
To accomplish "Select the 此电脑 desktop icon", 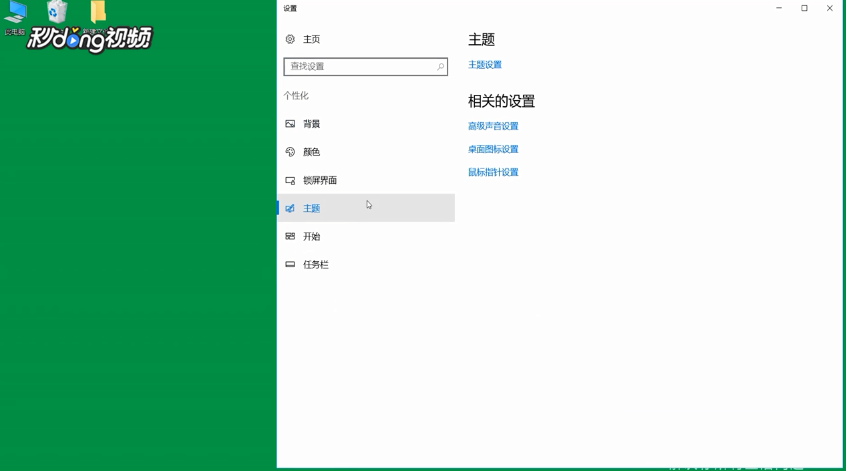I will tap(15, 17).
